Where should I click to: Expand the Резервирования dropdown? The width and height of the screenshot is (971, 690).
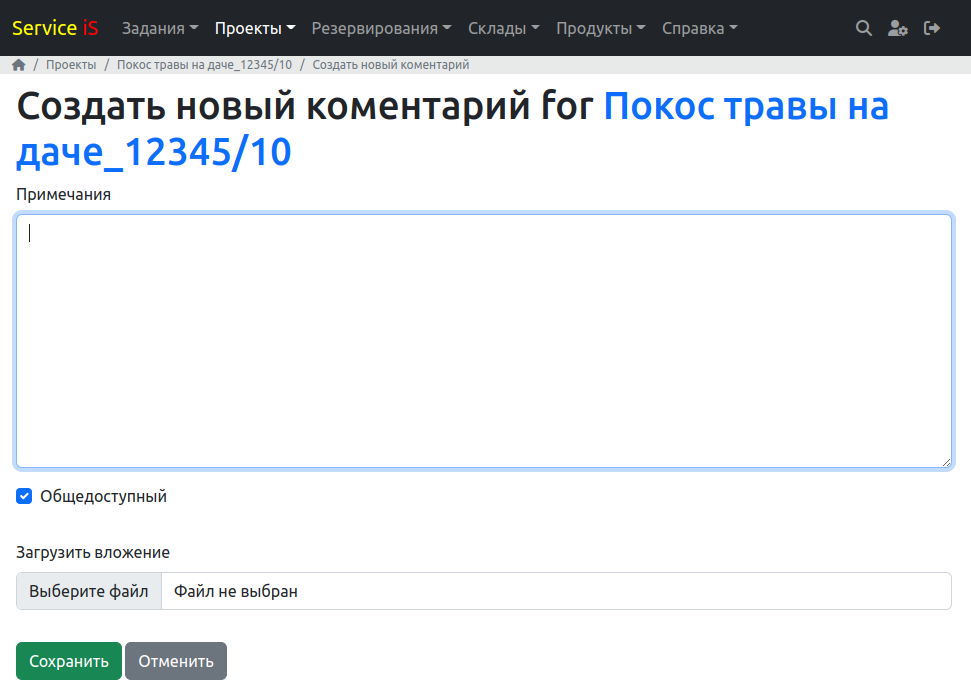click(x=381, y=28)
